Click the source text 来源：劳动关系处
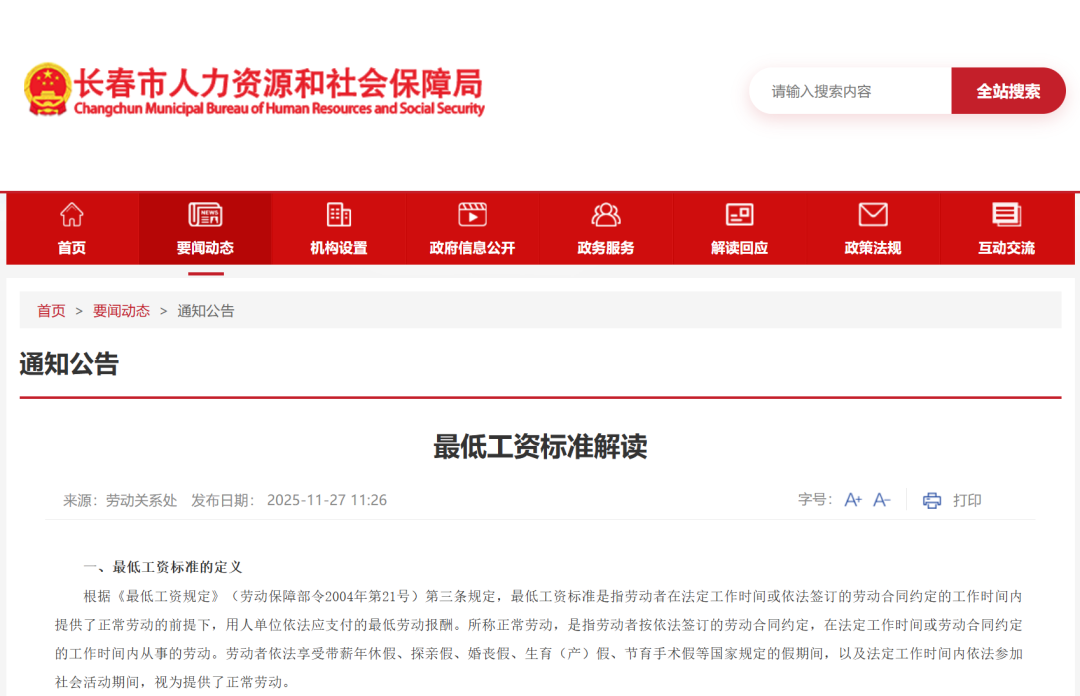The height and width of the screenshot is (696, 1080). tap(120, 500)
